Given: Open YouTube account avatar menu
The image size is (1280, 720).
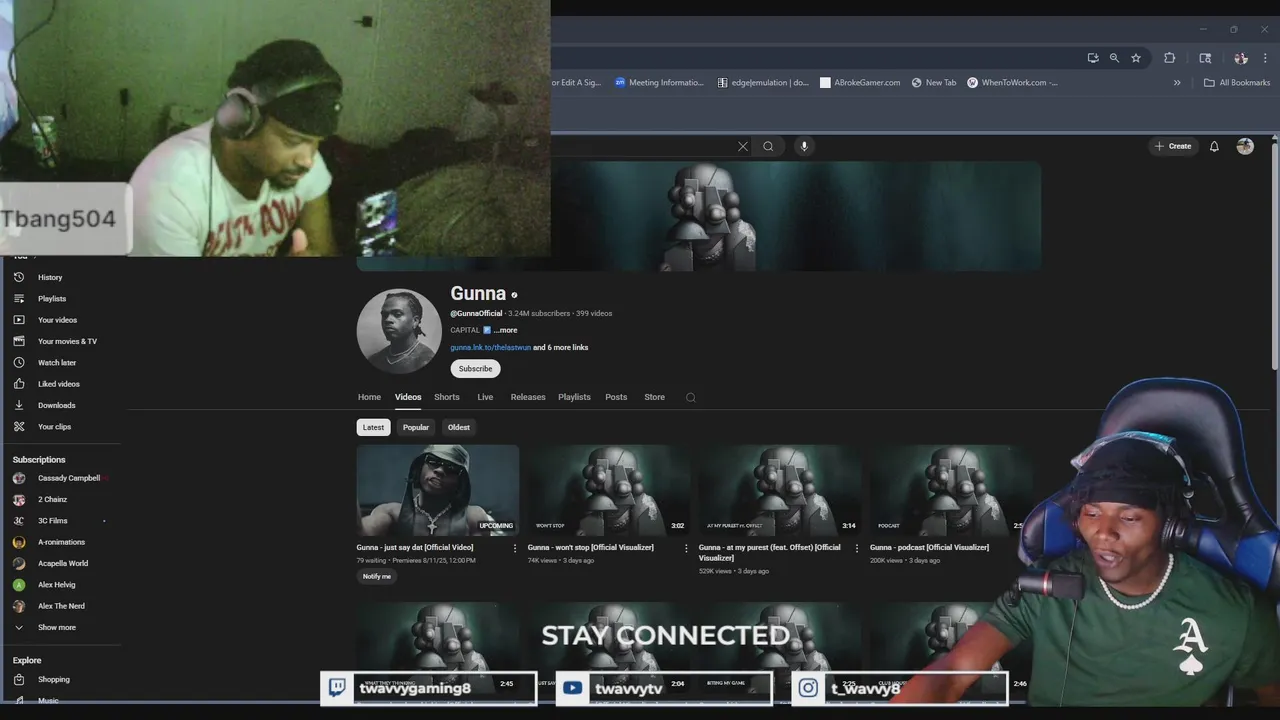Looking at the screenshot, I should tap(1245, 146).
